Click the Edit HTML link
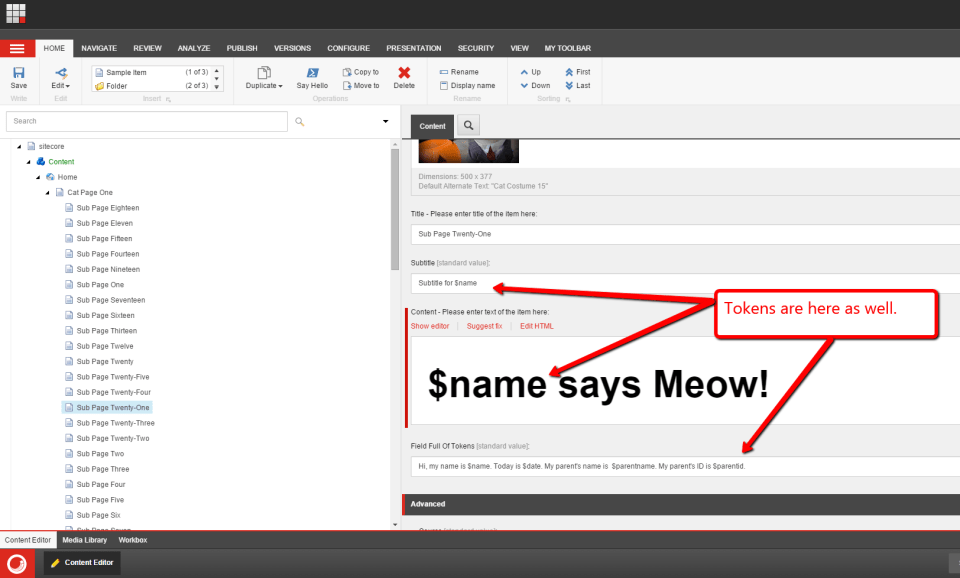Screen dimensions: 960x578 tap(536, 326)
